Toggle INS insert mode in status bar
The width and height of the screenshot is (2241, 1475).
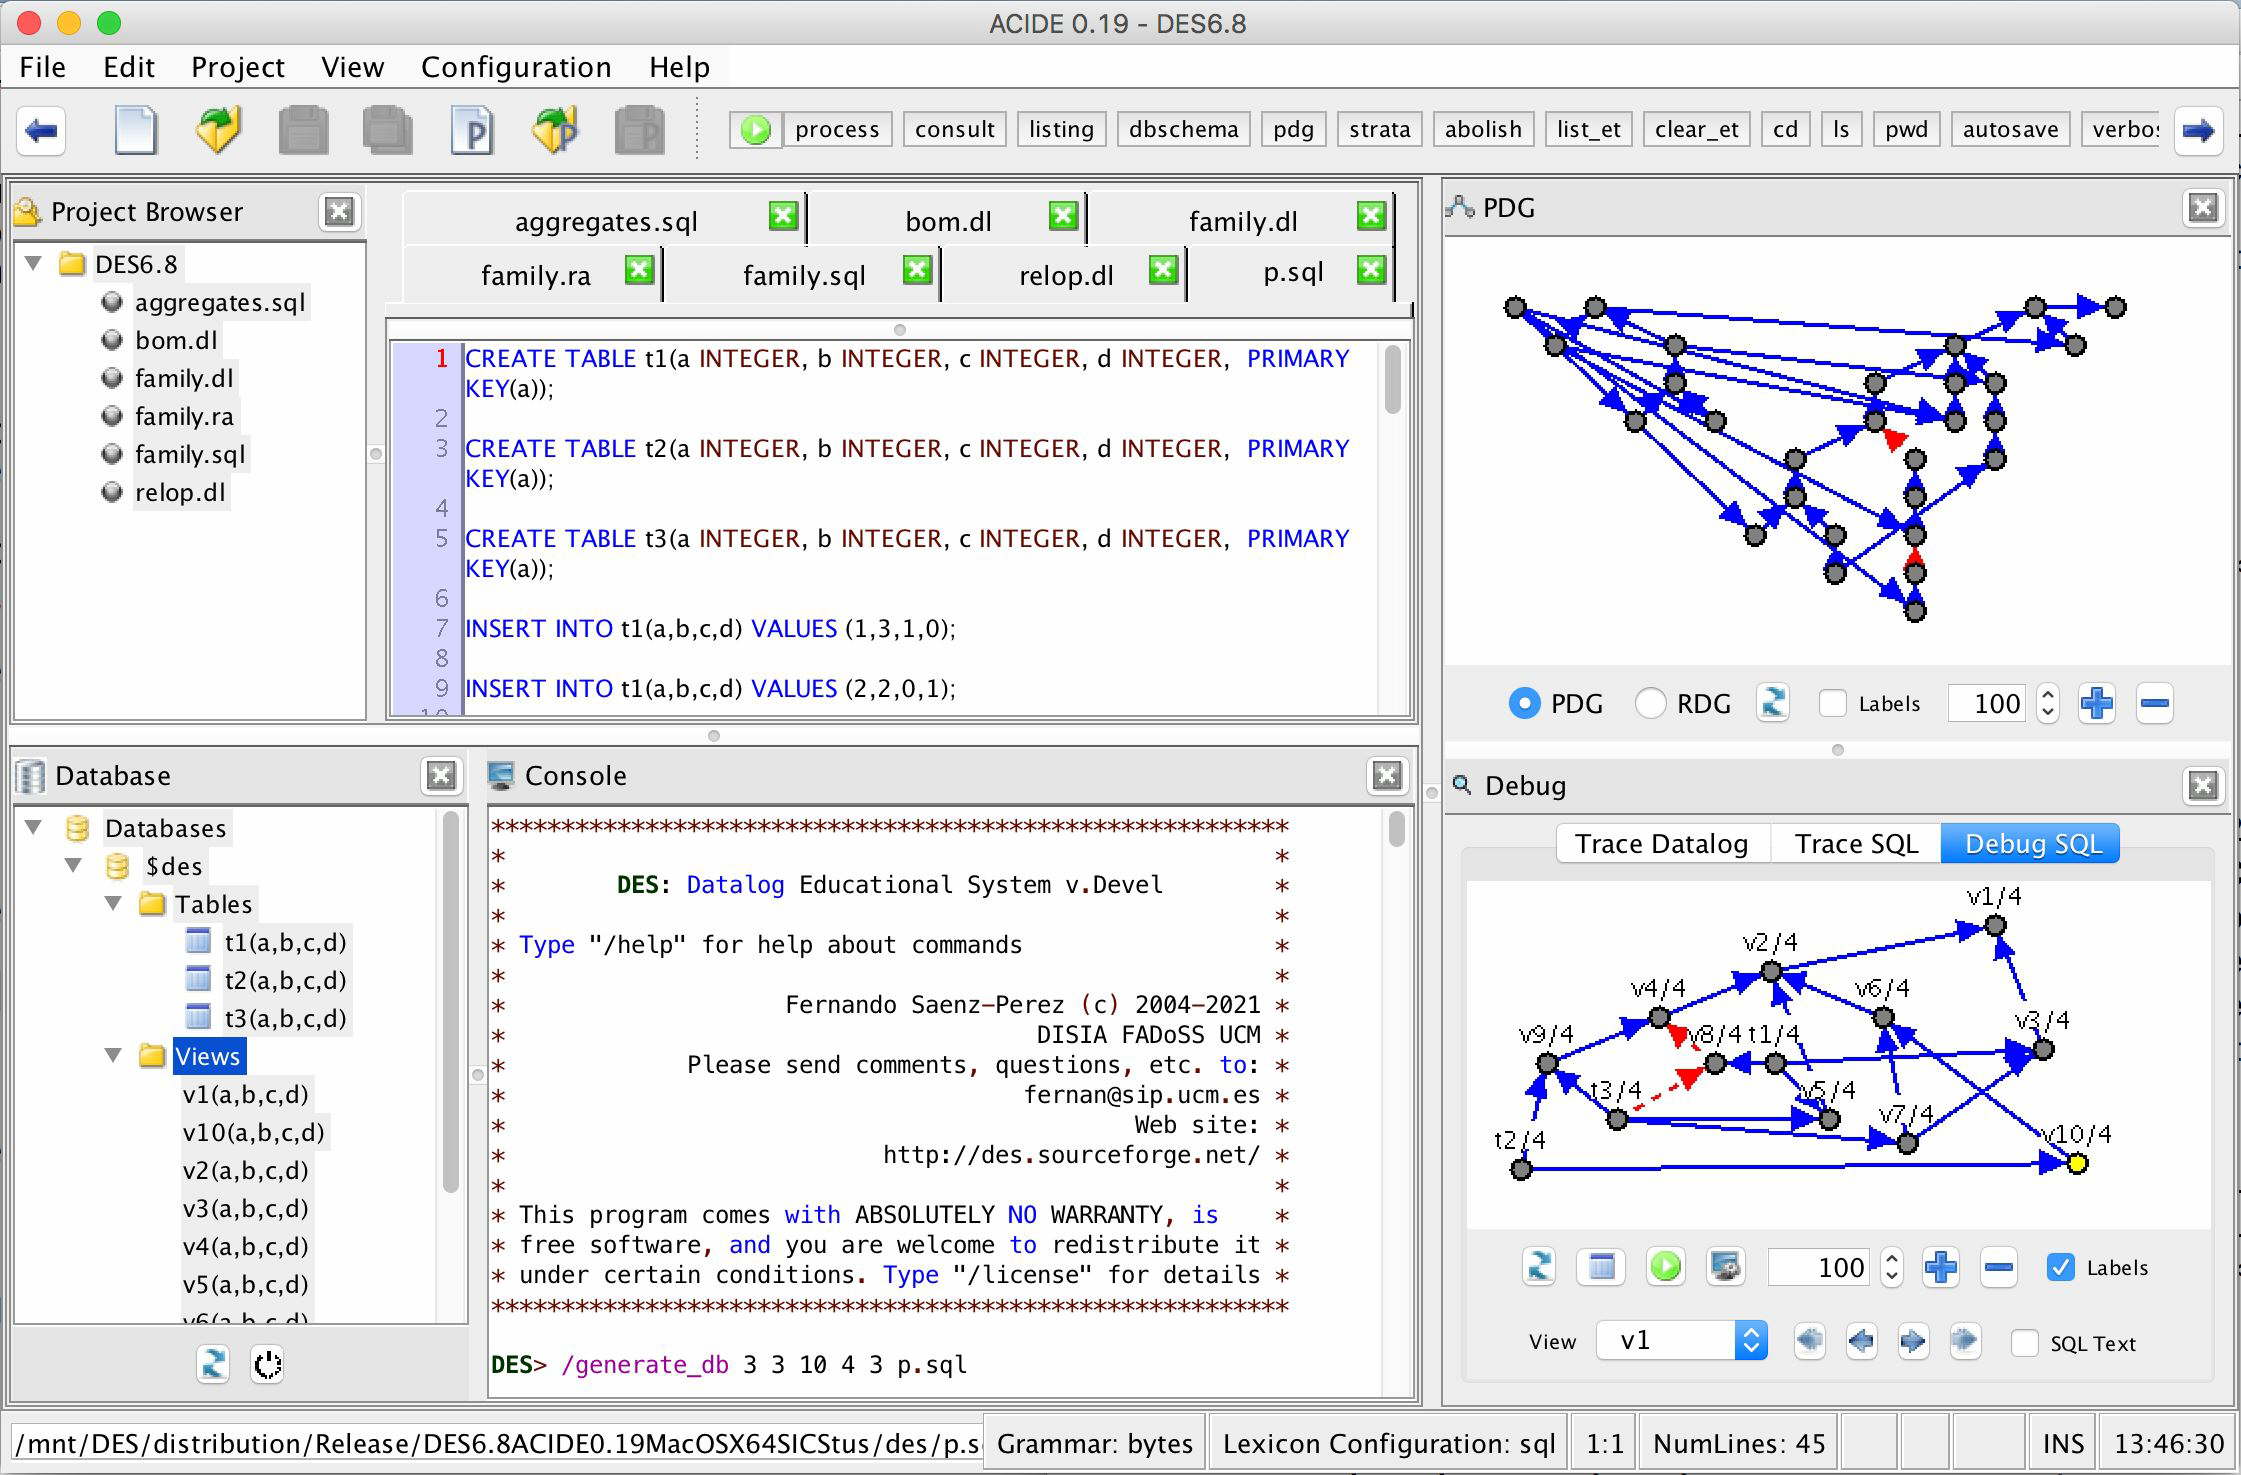(2063, 1443)
